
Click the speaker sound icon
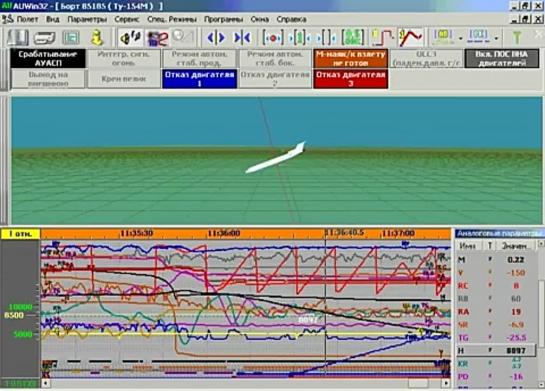[130, 38]
